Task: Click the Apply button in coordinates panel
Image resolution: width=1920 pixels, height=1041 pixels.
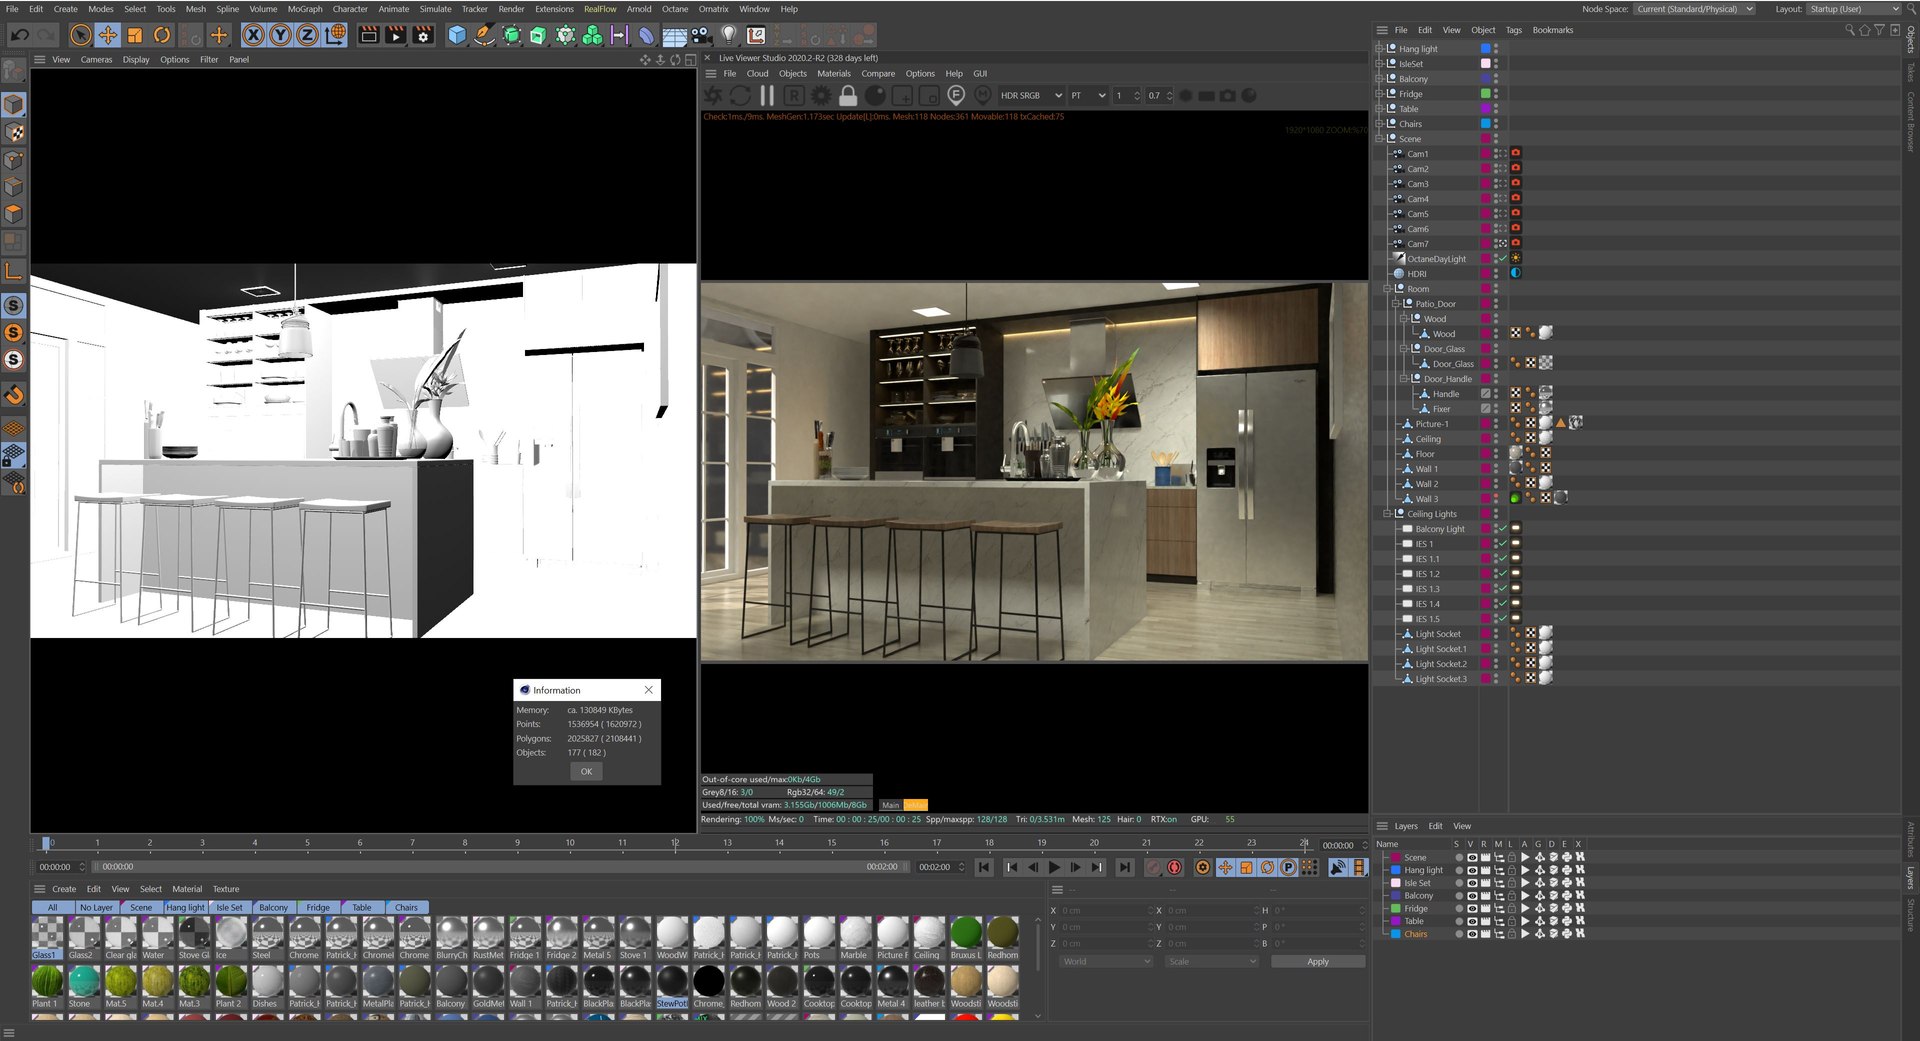Action: pos(1318,962)
